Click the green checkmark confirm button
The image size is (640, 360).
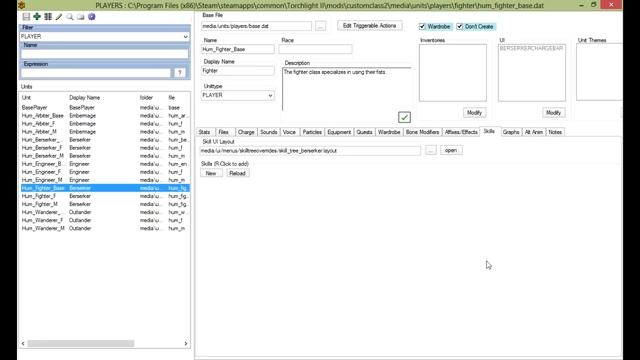pos(404,117)
